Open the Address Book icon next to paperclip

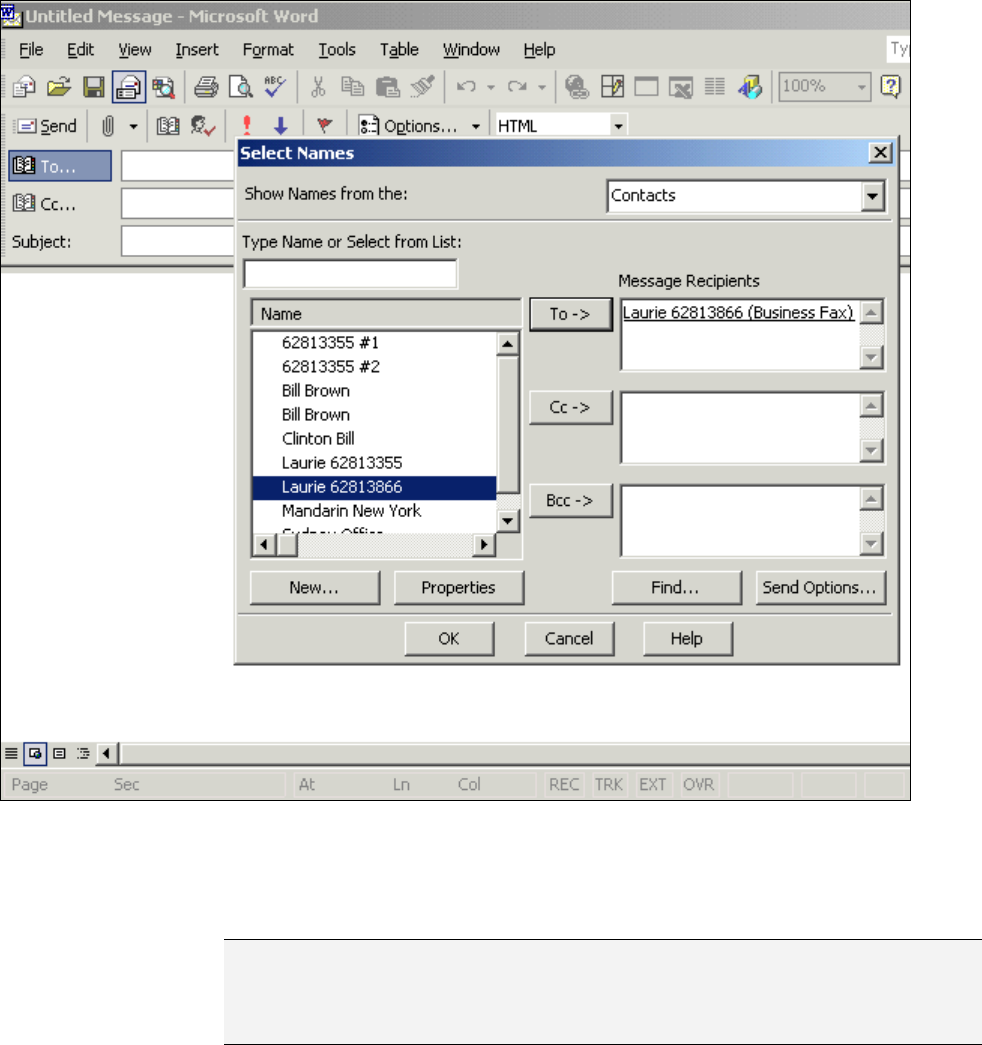(x=167, y=126)
